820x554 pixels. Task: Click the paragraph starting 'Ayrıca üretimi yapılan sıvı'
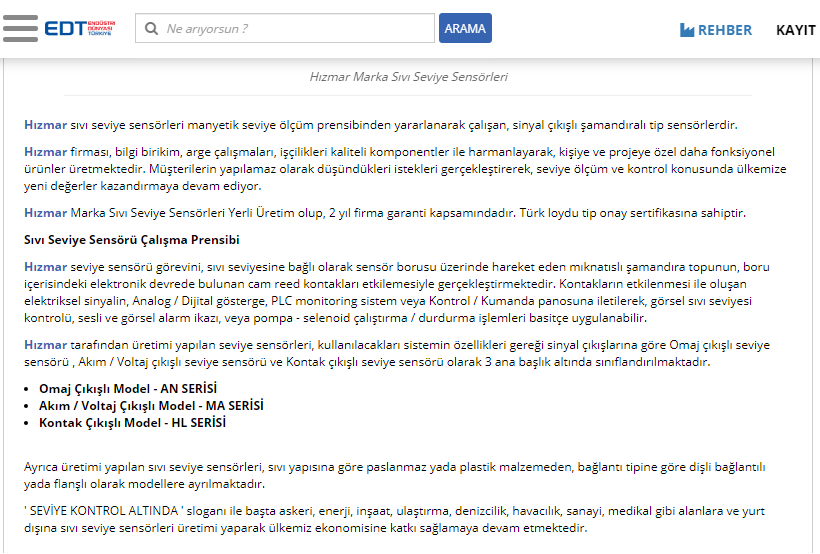tap(395, 476)
